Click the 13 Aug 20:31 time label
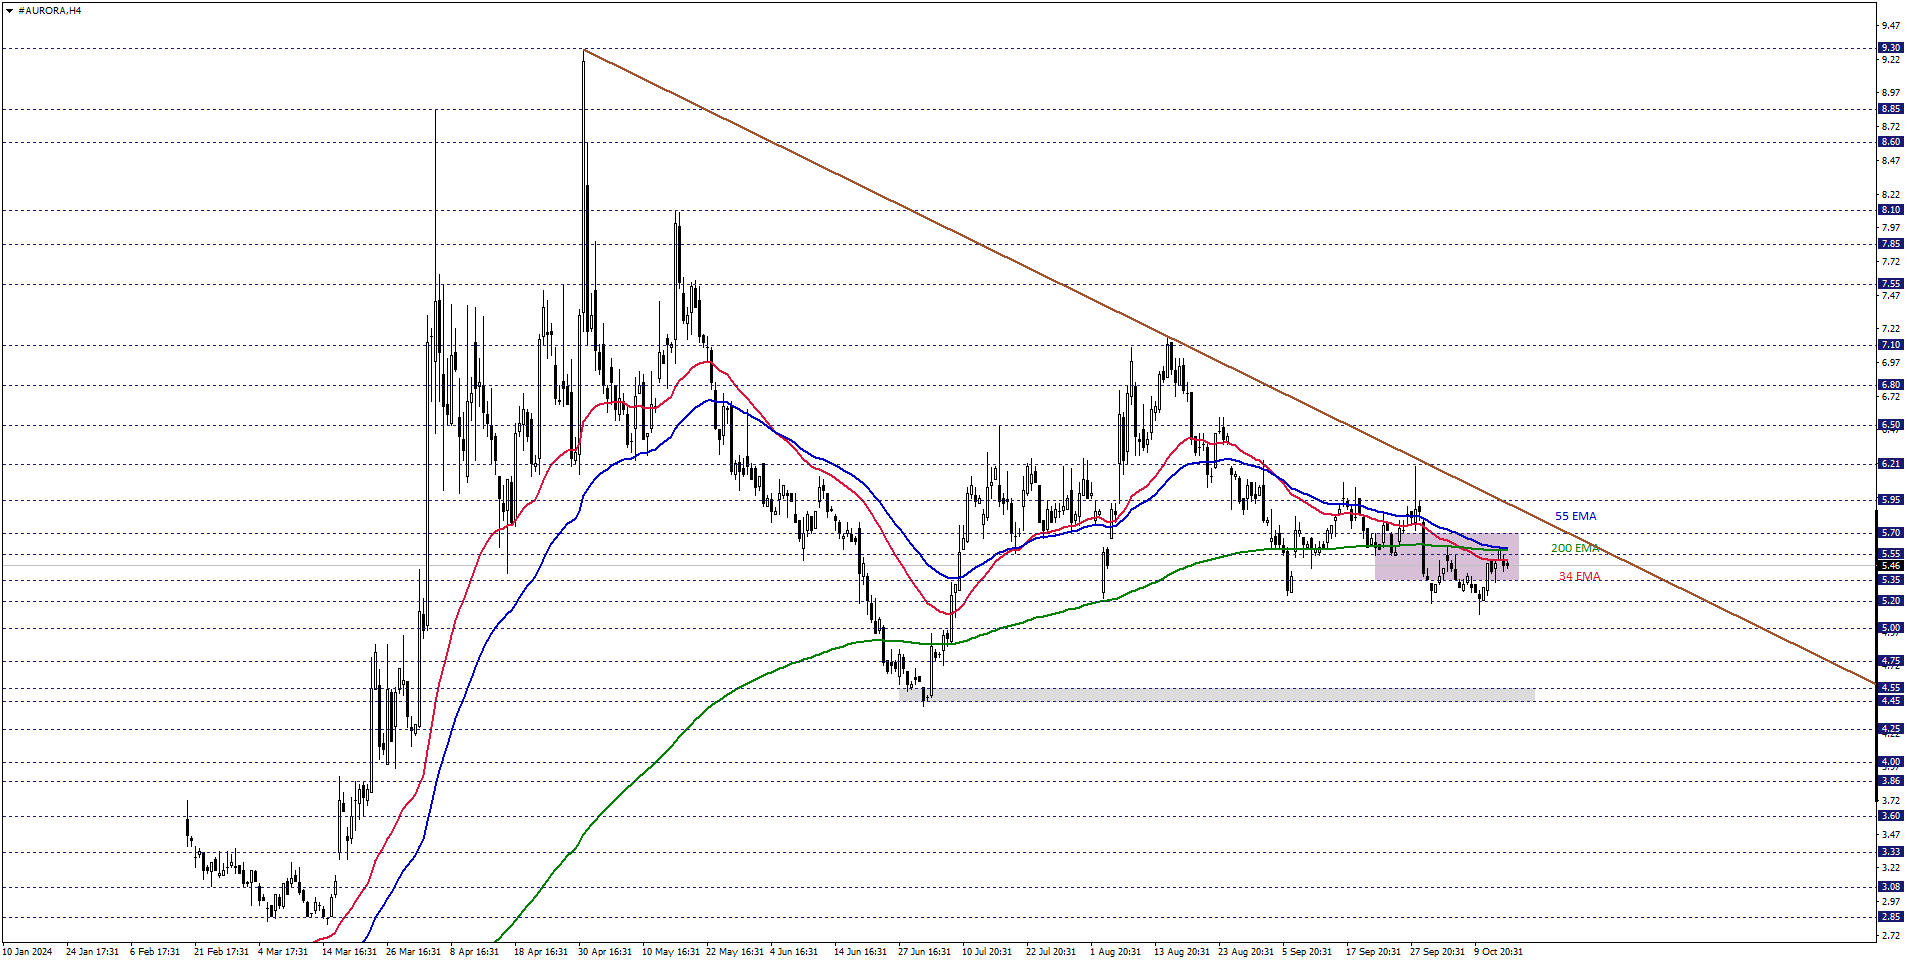Image resolution: width=1916 pixels, height=963 pixels. click(x=1181, y=952)
